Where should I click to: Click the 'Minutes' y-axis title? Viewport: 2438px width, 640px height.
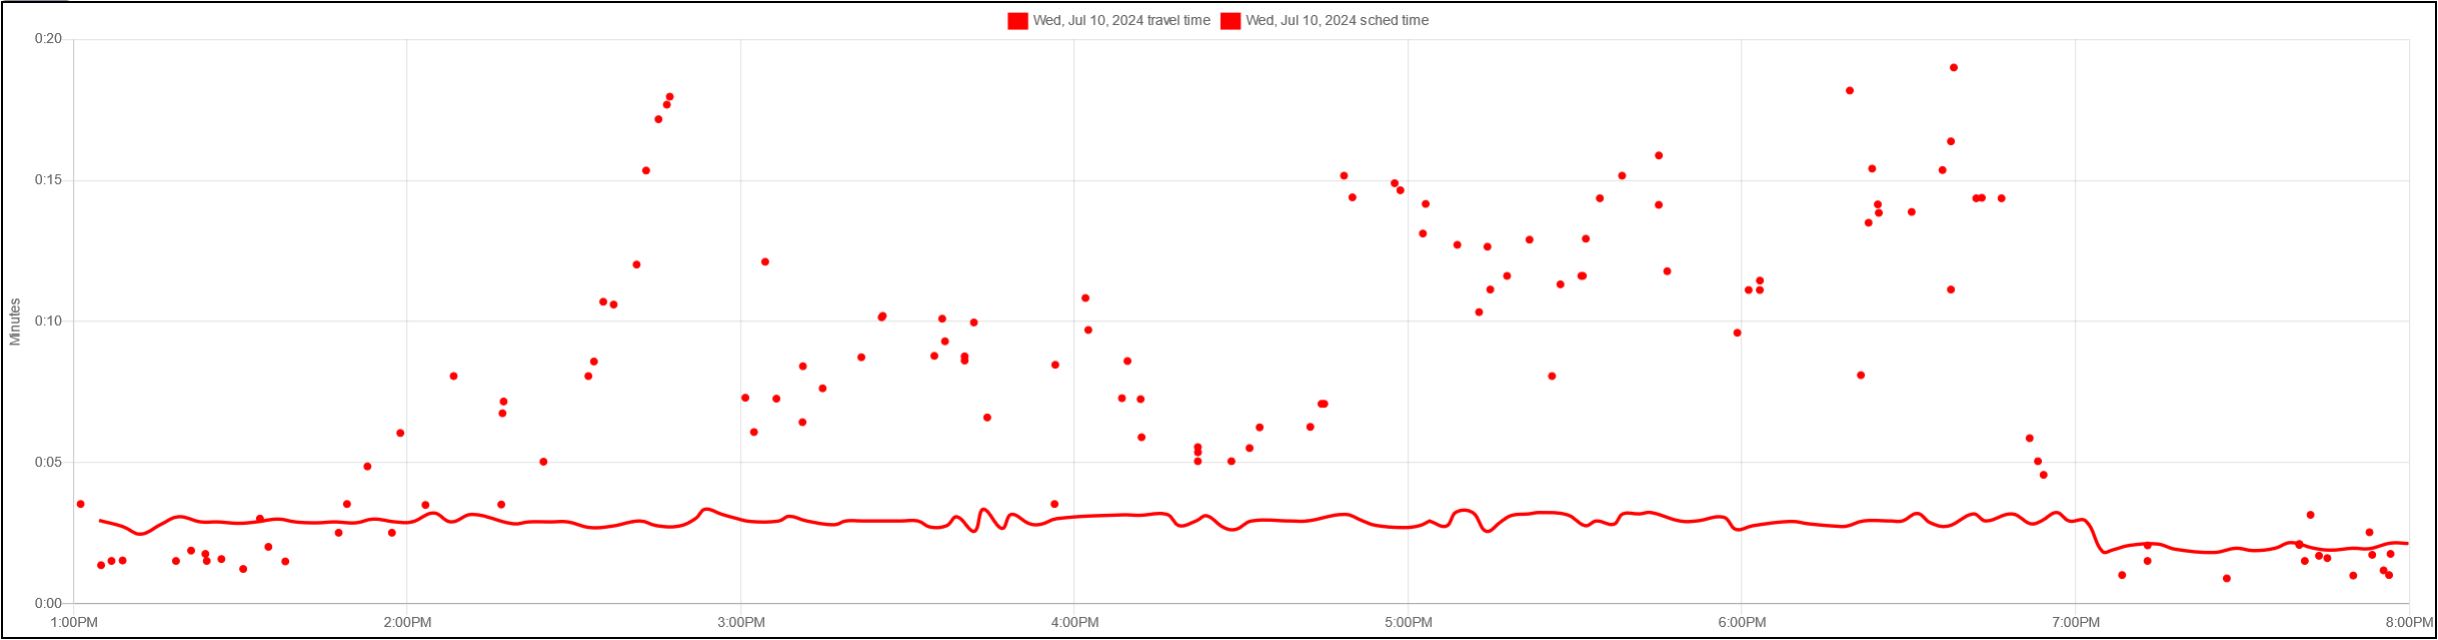coord(15,322)
